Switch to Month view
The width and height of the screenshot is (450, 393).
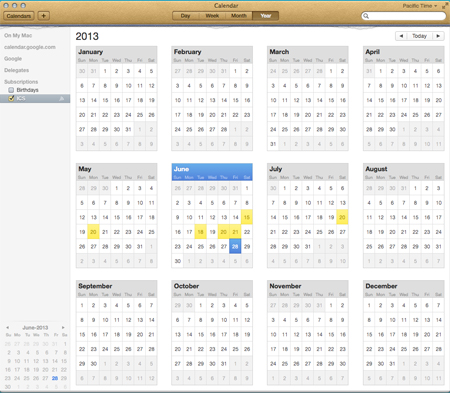click(239, 16)
